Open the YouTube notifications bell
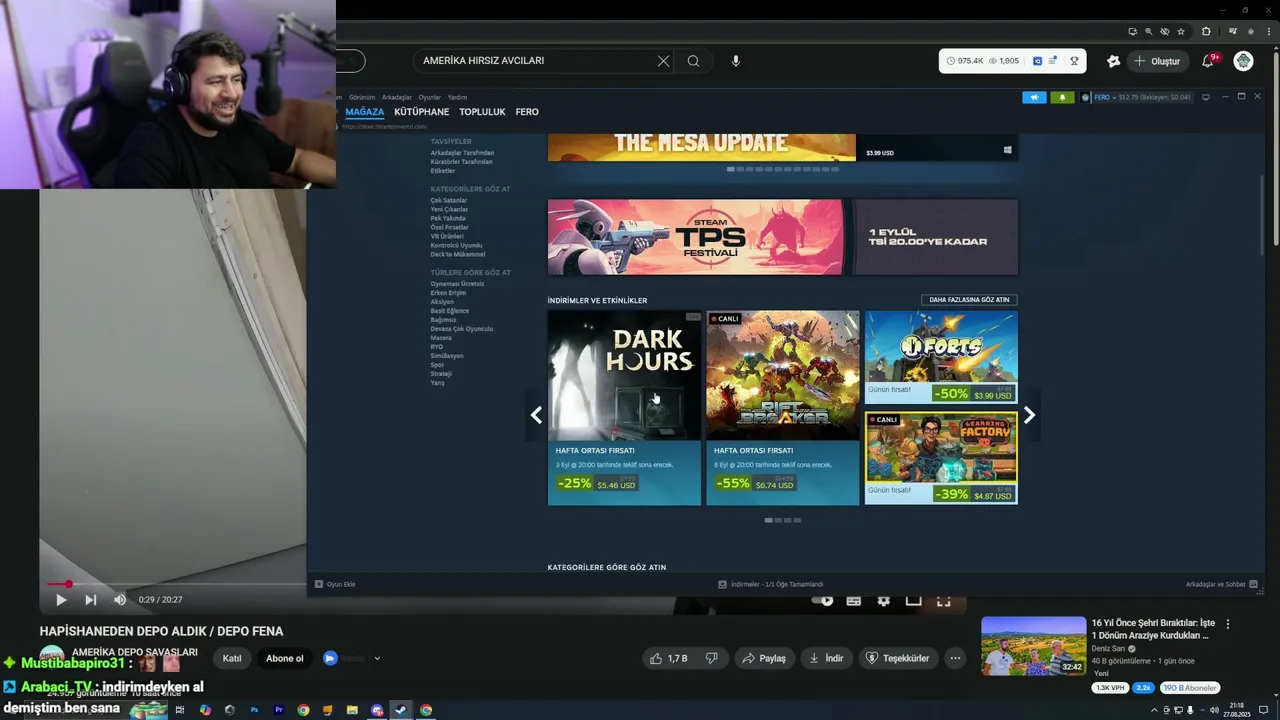1280x720 pixels. [1208, 61]
